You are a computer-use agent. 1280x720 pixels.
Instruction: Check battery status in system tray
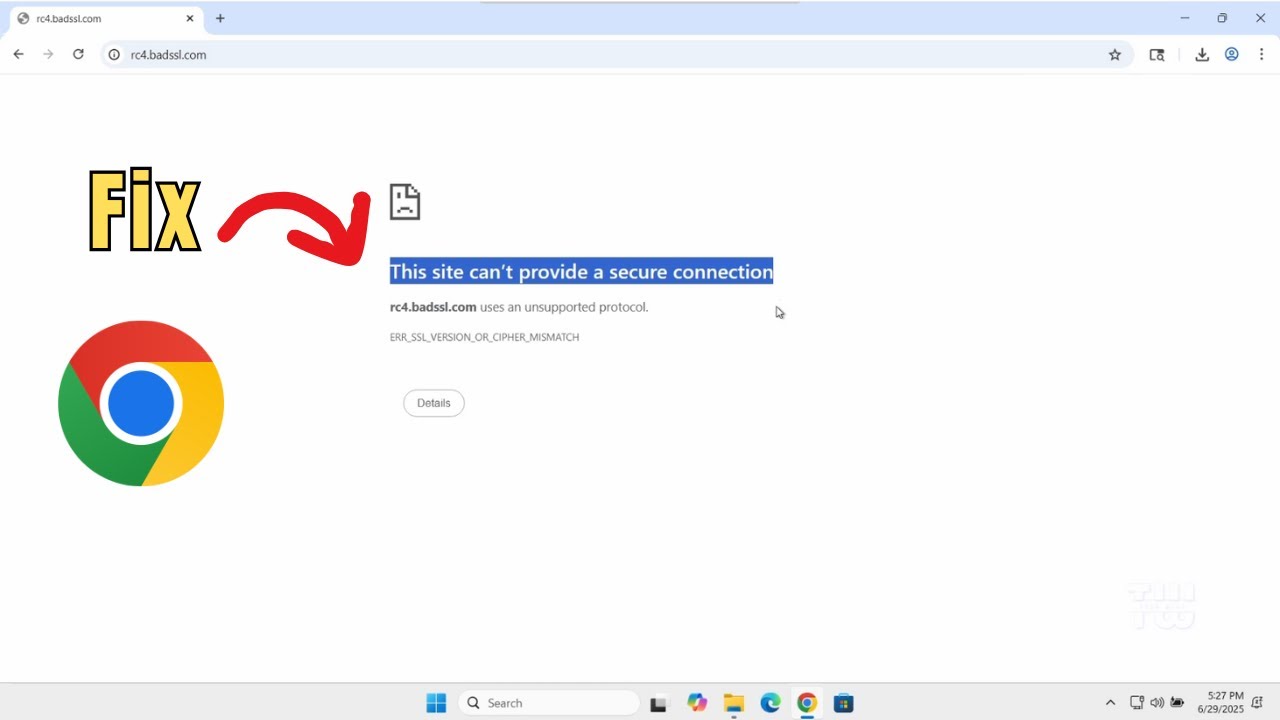coord(1178,703)
